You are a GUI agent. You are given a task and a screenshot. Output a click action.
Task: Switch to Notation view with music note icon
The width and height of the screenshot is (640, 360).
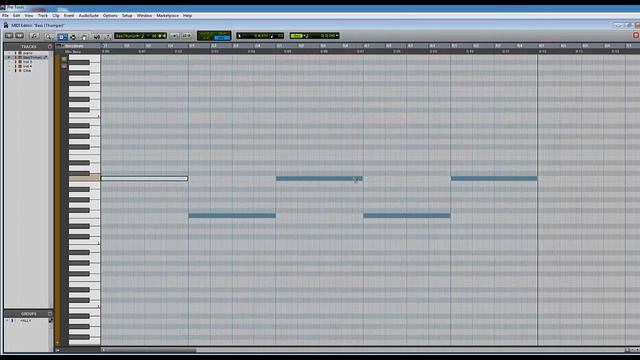pos(34,36)
